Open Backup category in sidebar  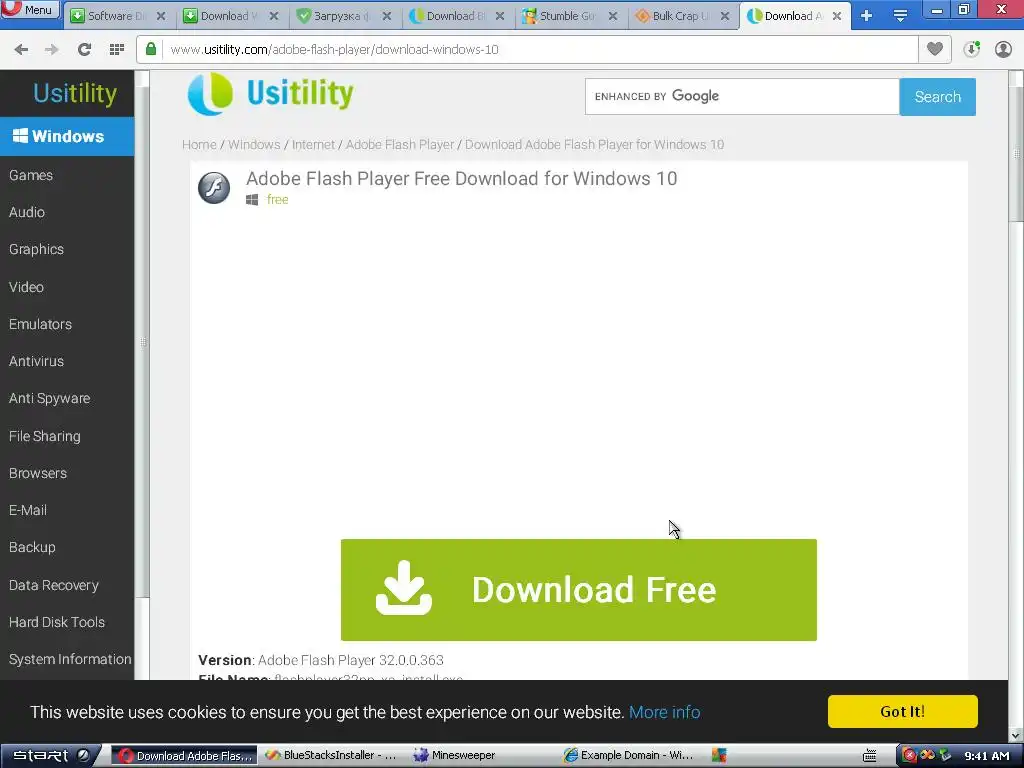(x=32, y=547)
